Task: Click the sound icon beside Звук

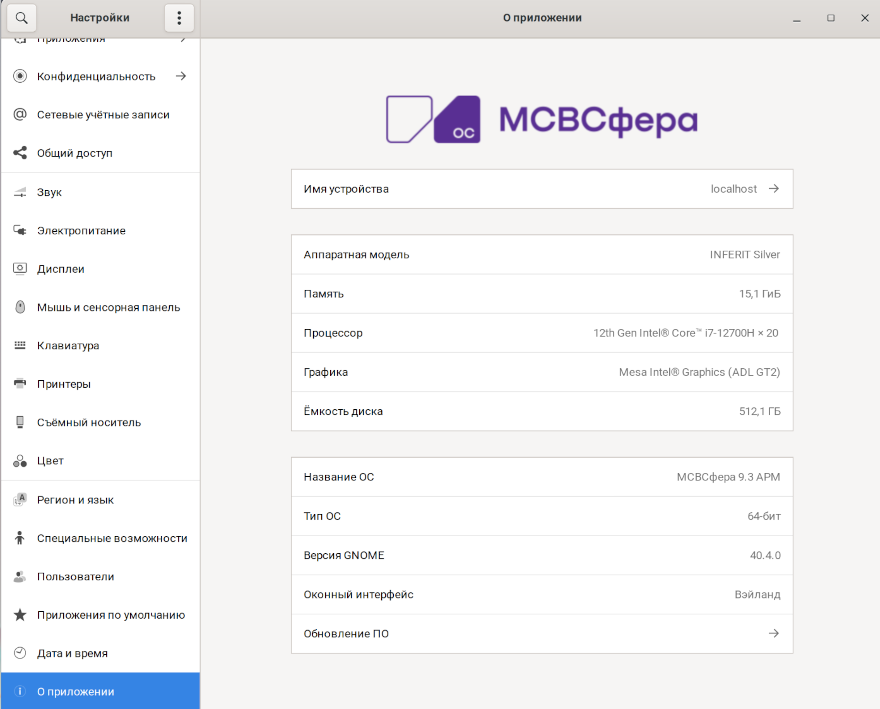Action: (x=20, y=192)
